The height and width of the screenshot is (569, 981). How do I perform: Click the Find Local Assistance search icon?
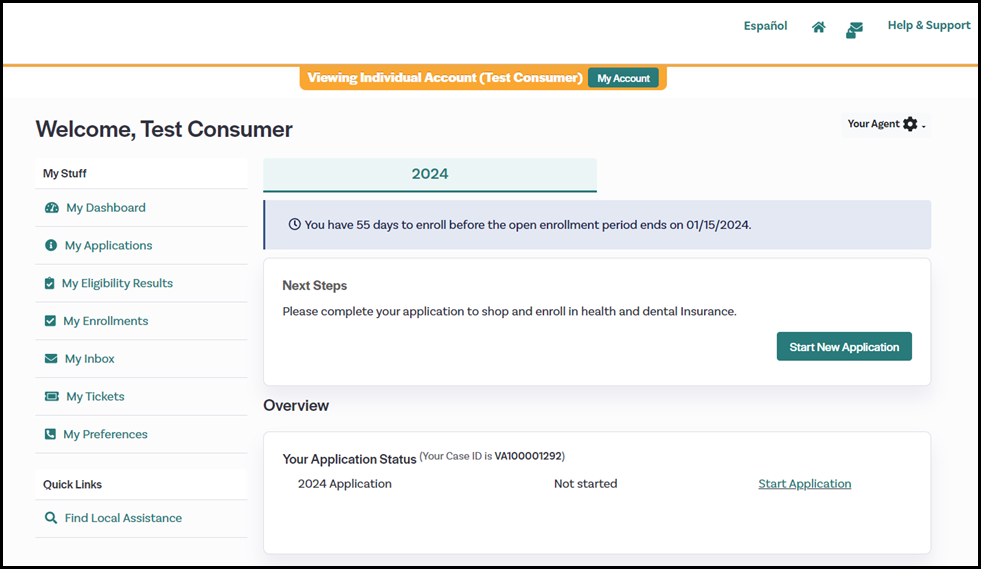pyautogui.click(x=51, y=518)
